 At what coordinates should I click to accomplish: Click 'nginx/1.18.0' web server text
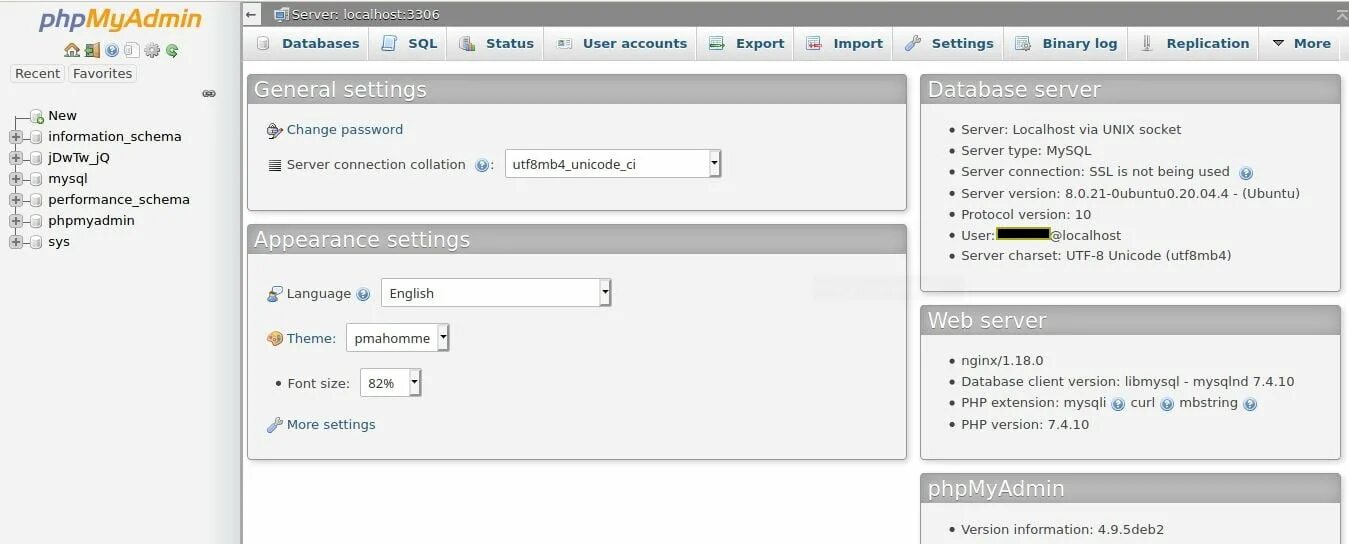tap(1002, 361)
